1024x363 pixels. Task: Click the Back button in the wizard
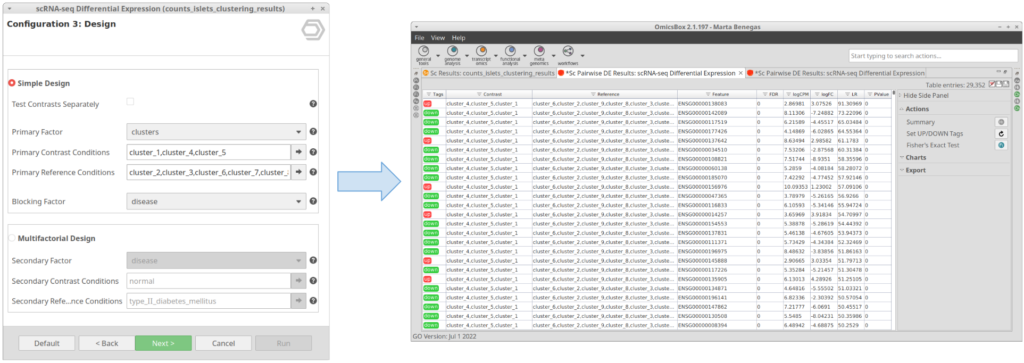coord(107,343)
